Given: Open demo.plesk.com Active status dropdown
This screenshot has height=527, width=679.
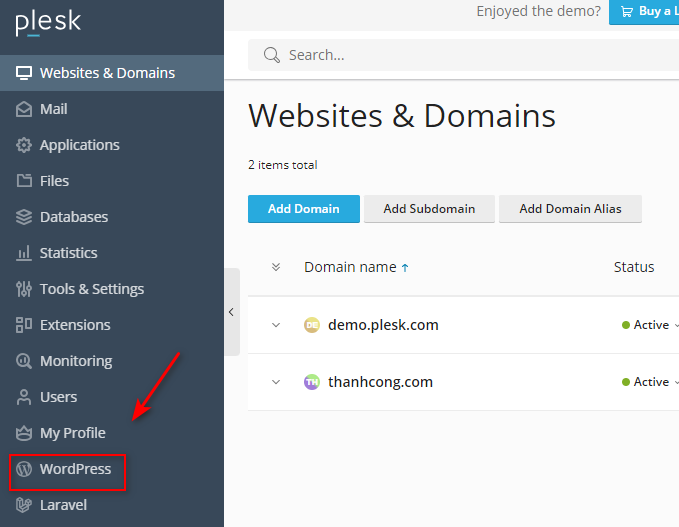Looking at the screenshot, I should pyautogui.click(x=650, y=325).
